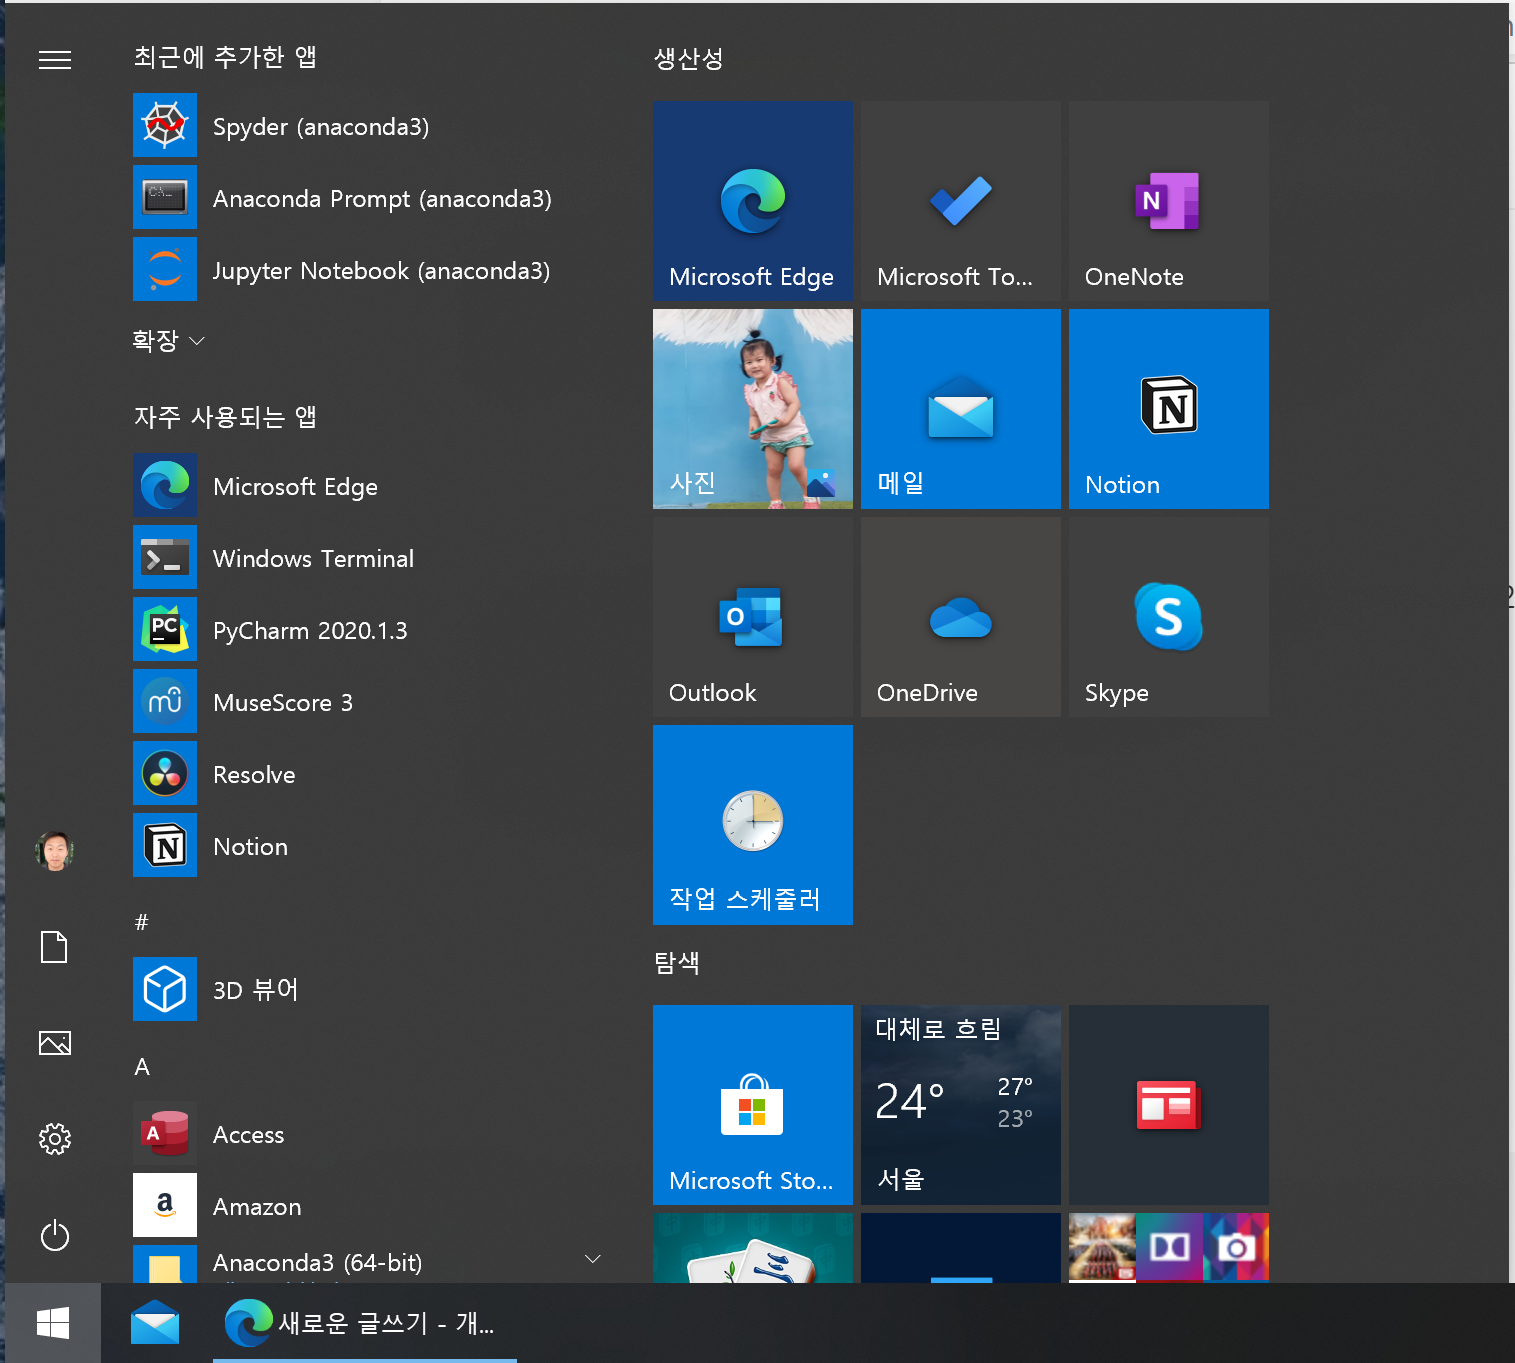This screenshot has height=1363, width=1515.
Task: Click the 최근에 추가한 앱 heading
Action: [225, 57]
